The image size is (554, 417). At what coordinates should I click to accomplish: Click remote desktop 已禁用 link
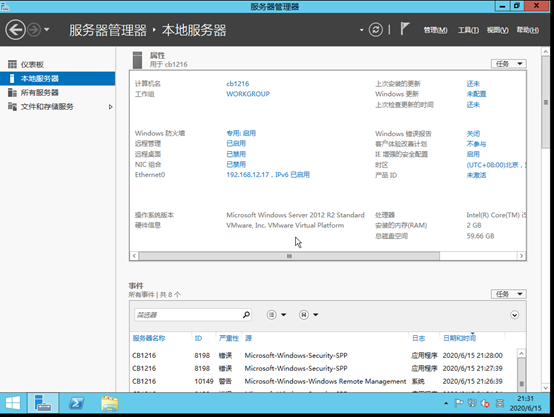click(x=236, y=154)
